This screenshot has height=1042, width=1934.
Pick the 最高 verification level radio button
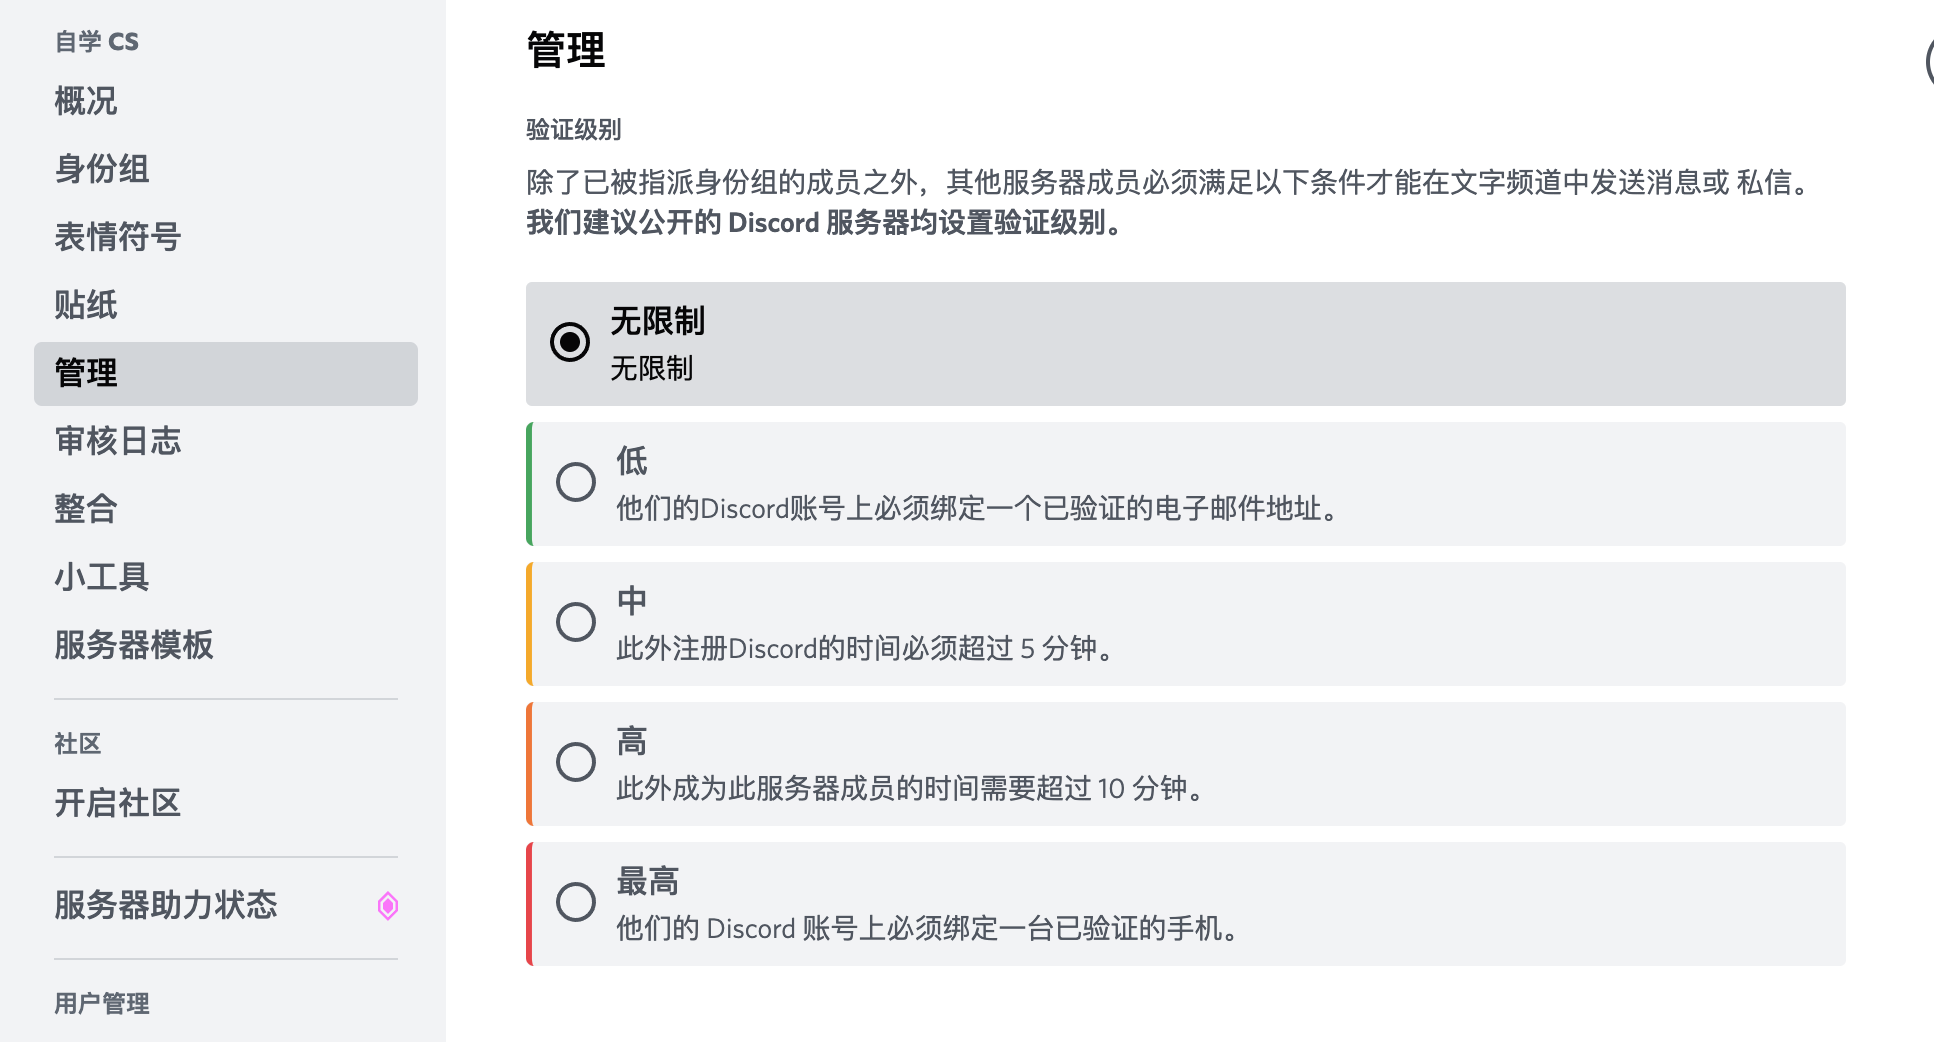pyautogui.click(x=576, y=902)
